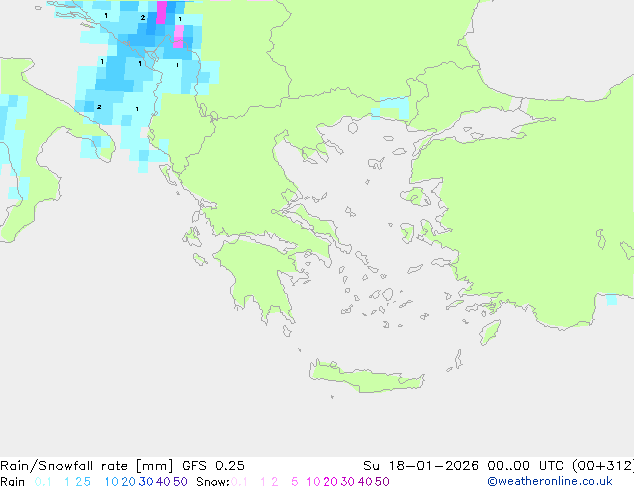Select the 20 value in the Snow legend

point(330,482)
